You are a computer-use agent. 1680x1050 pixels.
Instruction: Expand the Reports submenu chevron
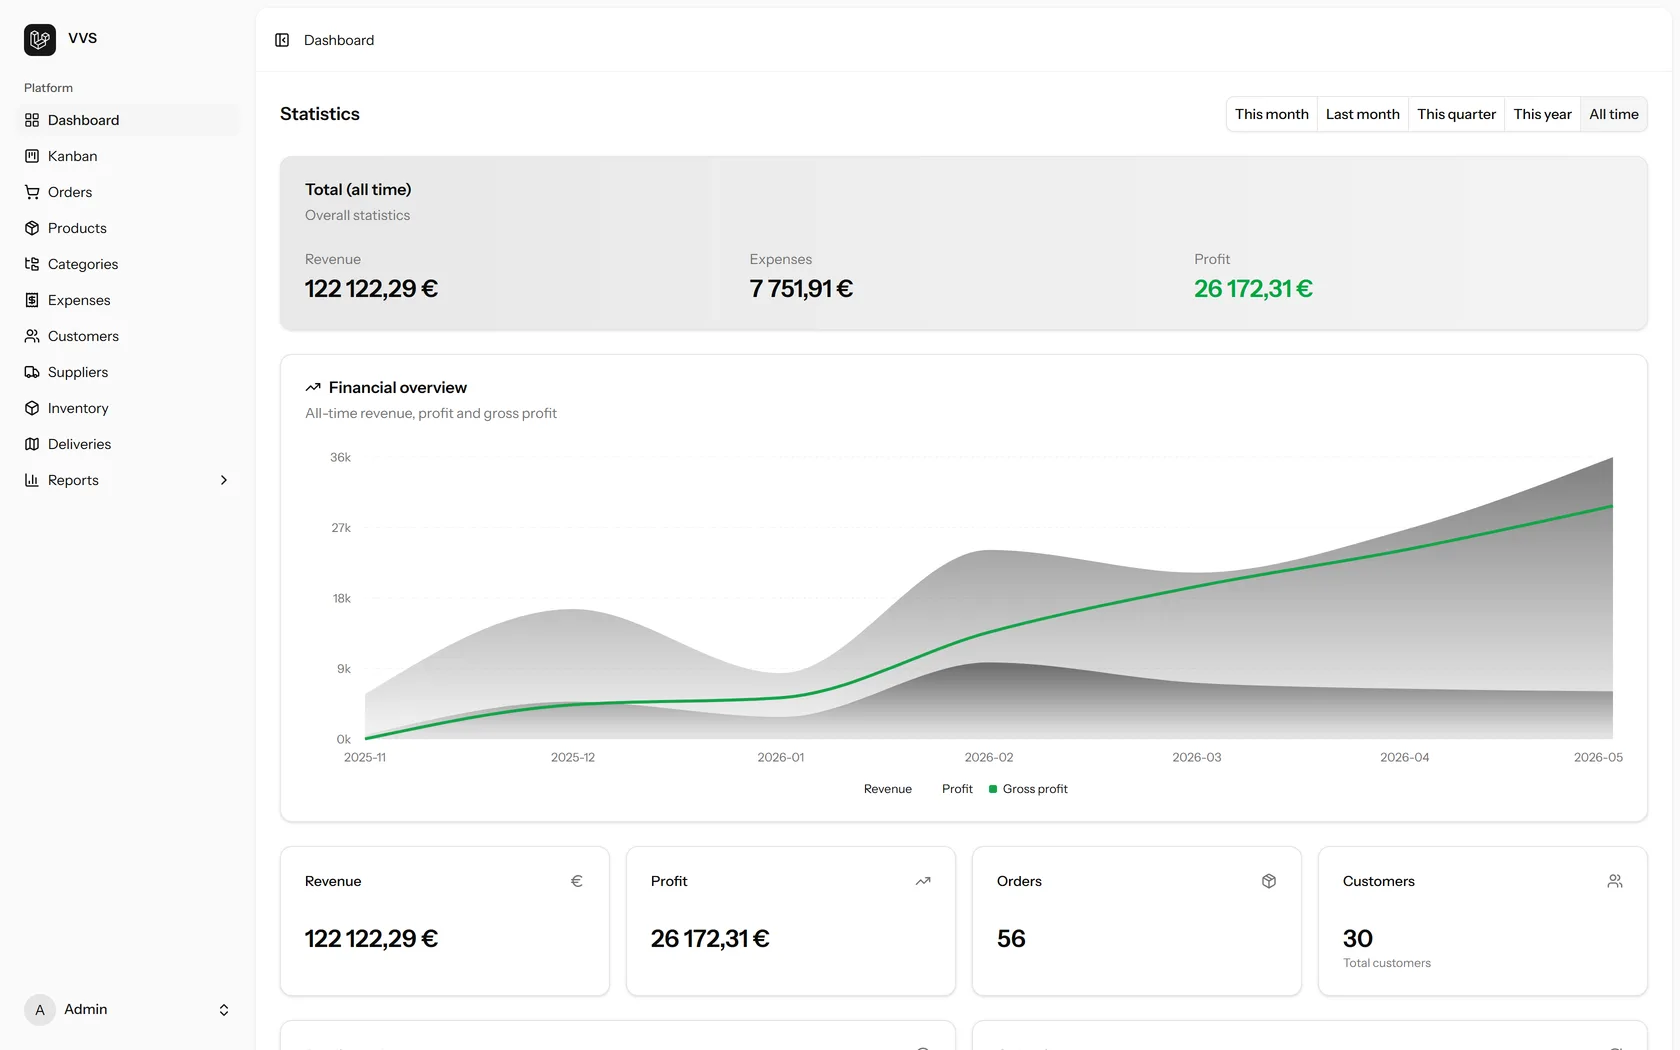click(224, 480)
